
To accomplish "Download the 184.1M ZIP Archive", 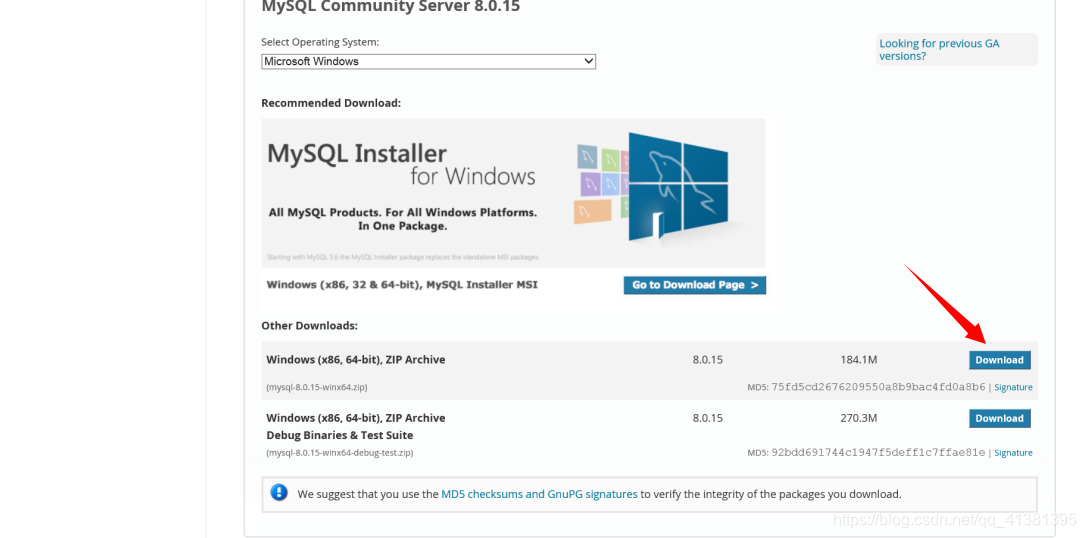I will pyautogui.click(x=999, y=360).
